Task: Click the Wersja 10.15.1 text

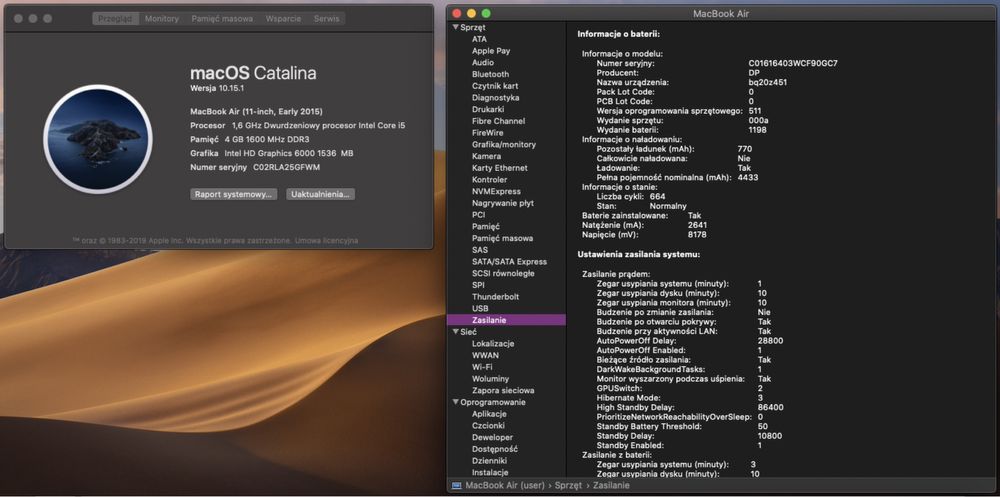Action: click(217, 88)
